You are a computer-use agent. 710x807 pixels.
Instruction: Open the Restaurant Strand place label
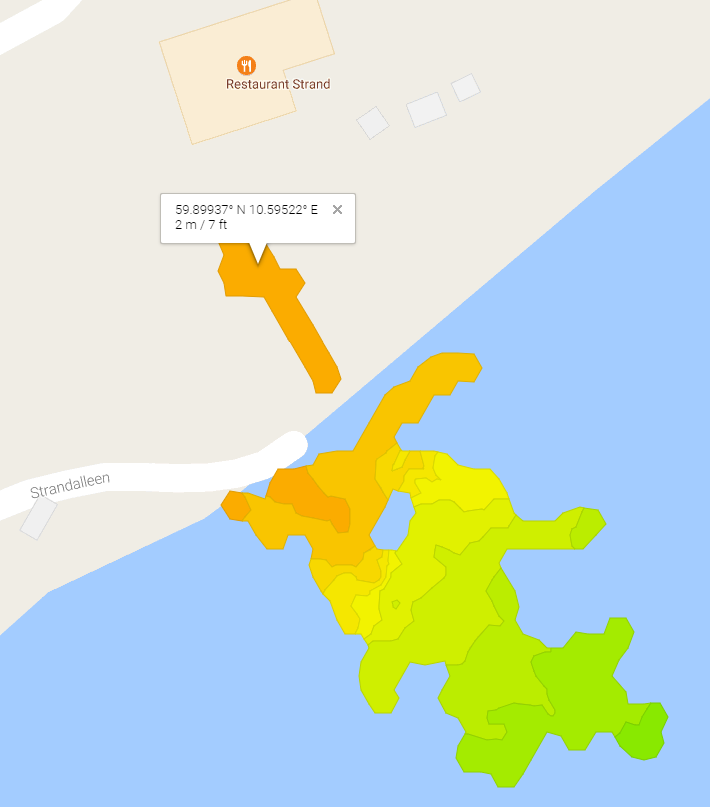click(278, 84)
